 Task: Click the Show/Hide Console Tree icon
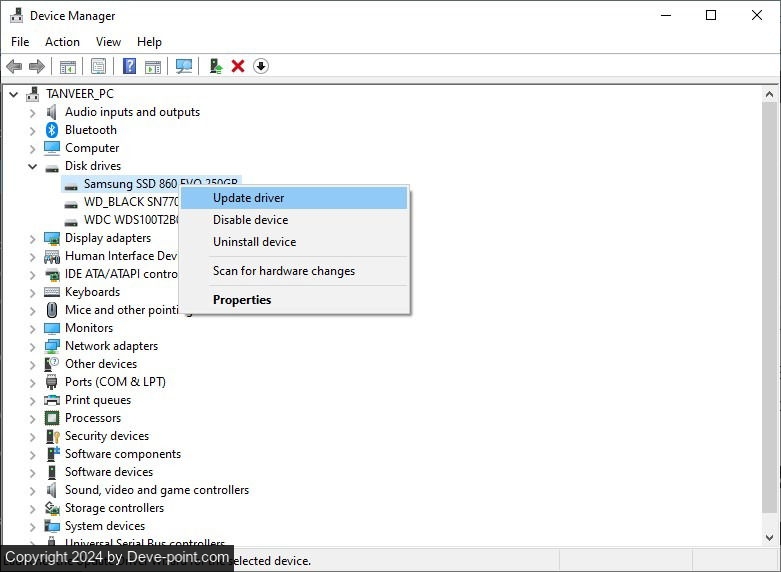pos(67,66)
